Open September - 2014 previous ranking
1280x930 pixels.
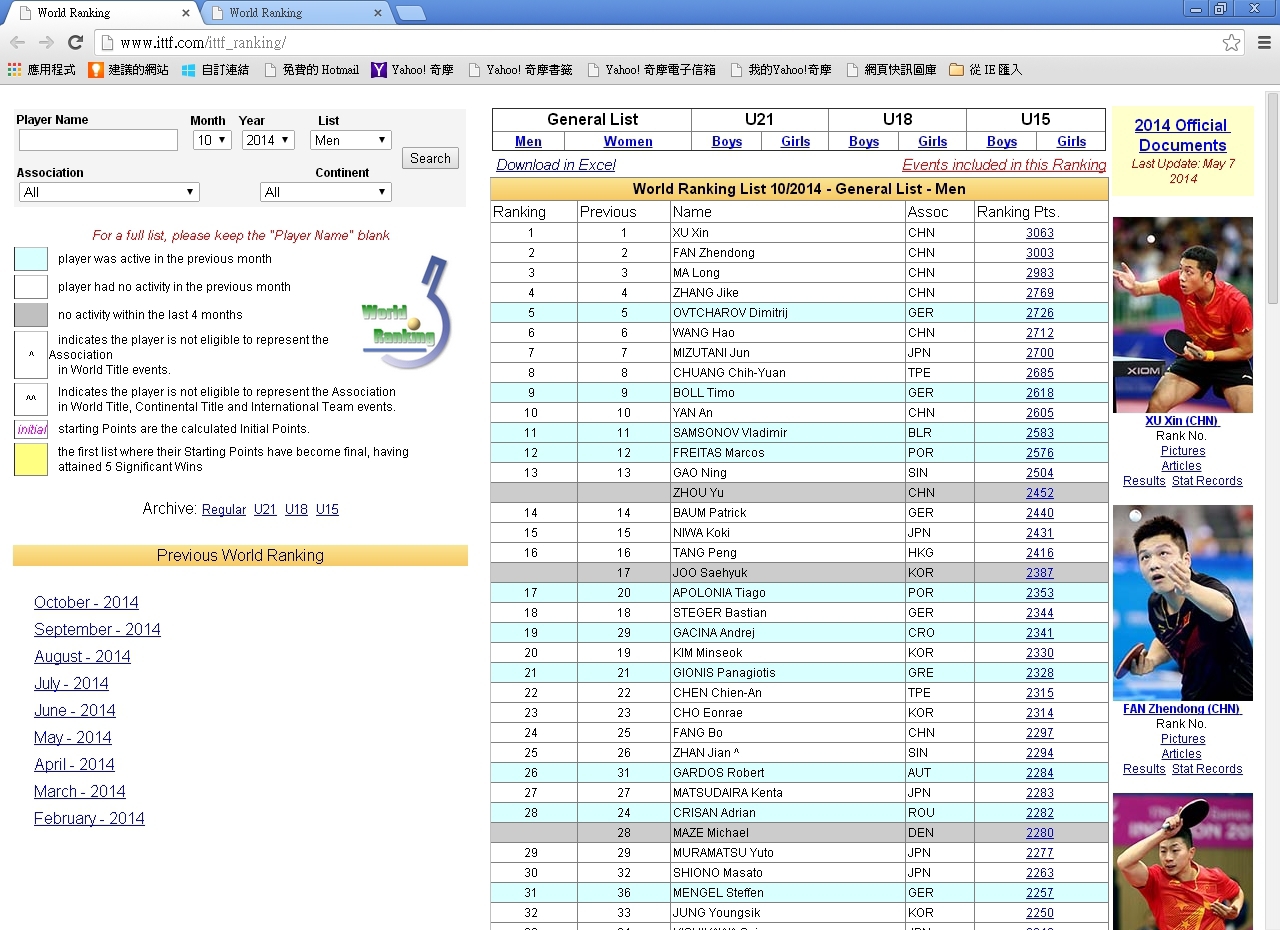(97, 630)
